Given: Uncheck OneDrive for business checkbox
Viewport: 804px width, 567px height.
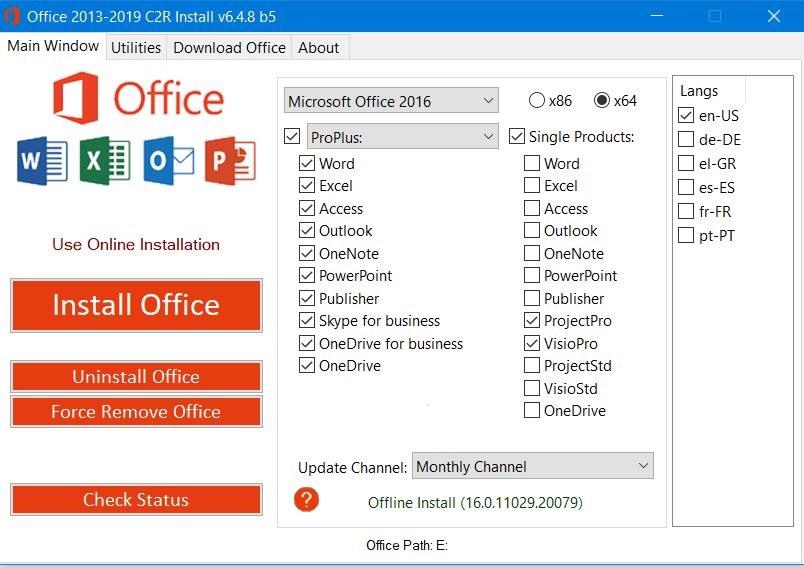Looking at the screenshot, I should [x=307, y=343].
